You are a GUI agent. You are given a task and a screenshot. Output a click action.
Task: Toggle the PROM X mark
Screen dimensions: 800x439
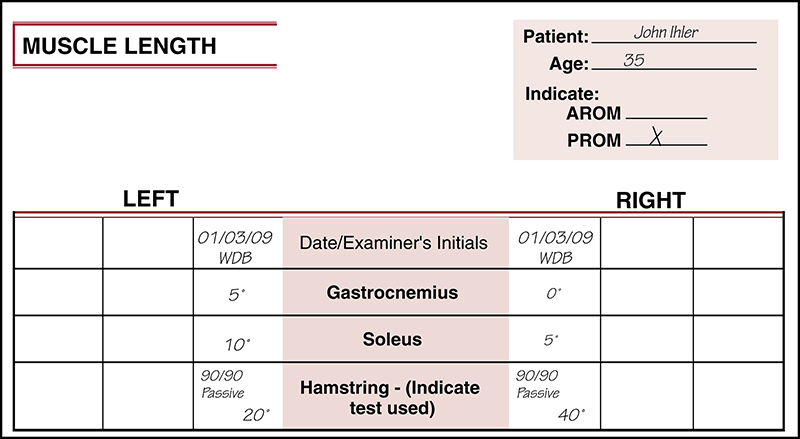coord(656,138)
